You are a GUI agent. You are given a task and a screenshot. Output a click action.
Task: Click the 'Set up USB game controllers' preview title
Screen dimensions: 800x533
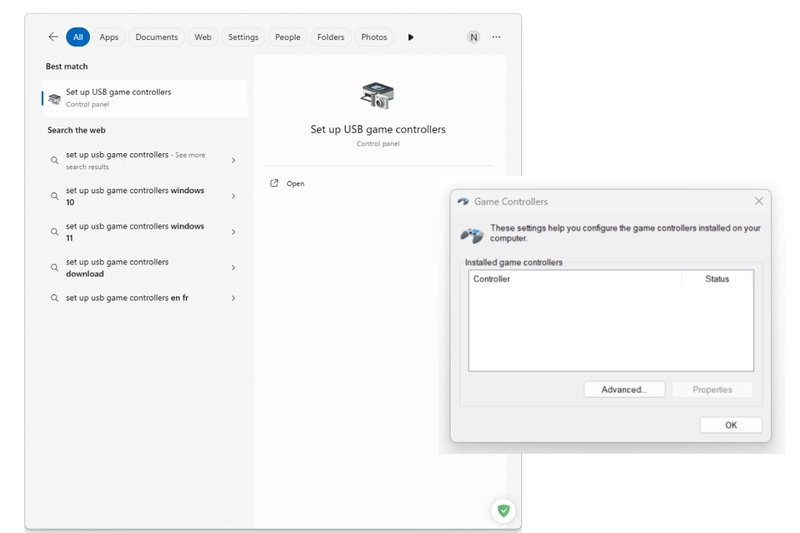(378, 129)
